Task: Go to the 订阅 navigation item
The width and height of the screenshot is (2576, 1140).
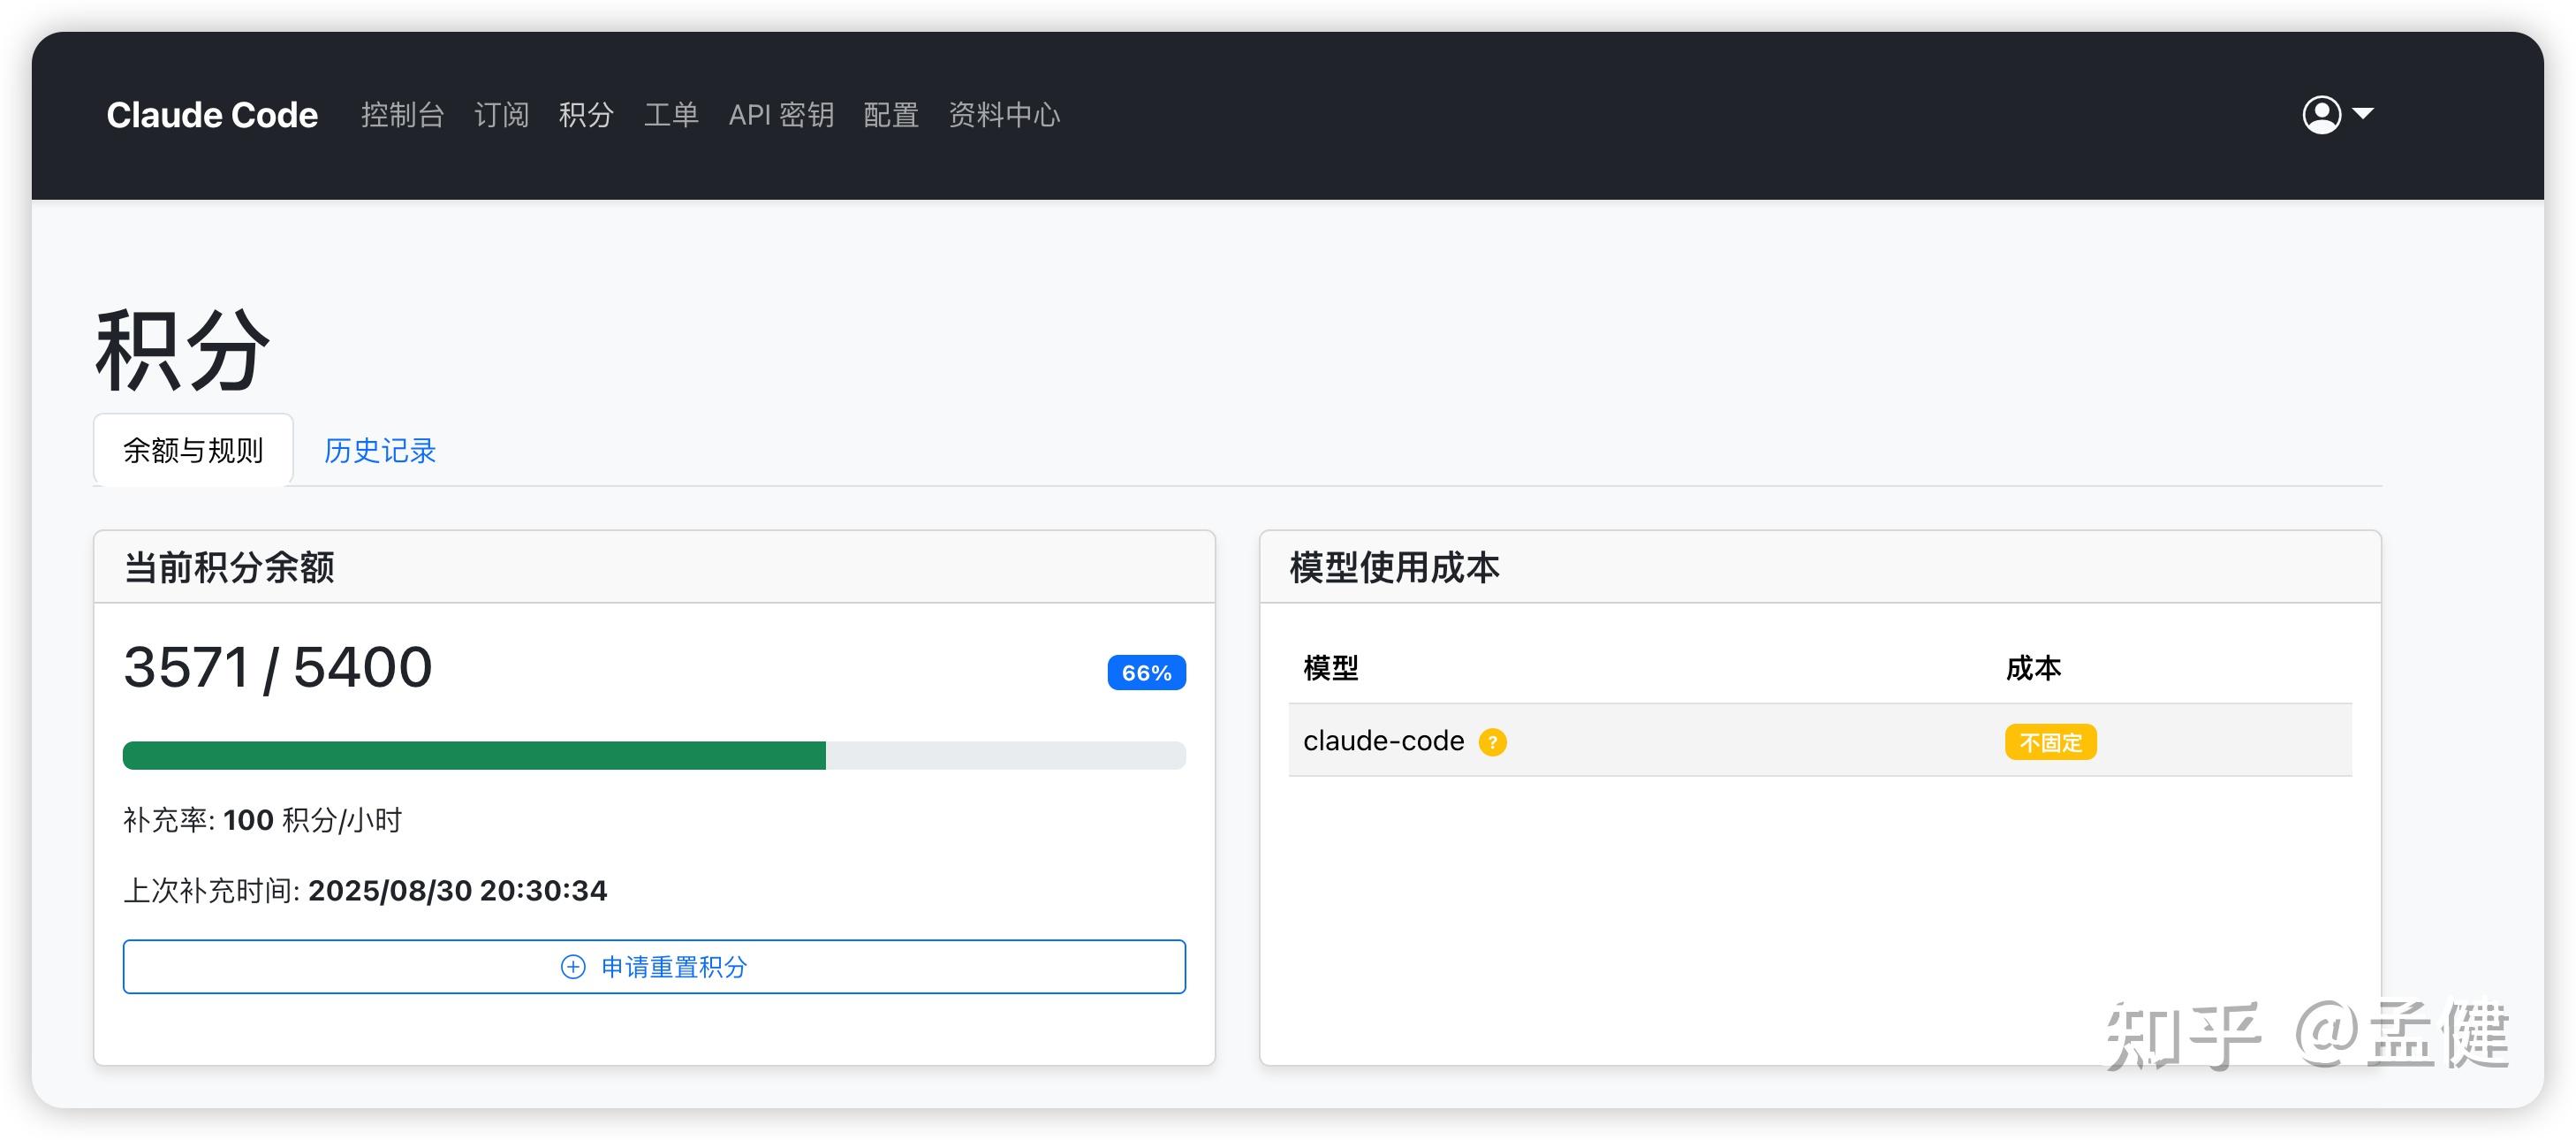Action: coord(501,115)
